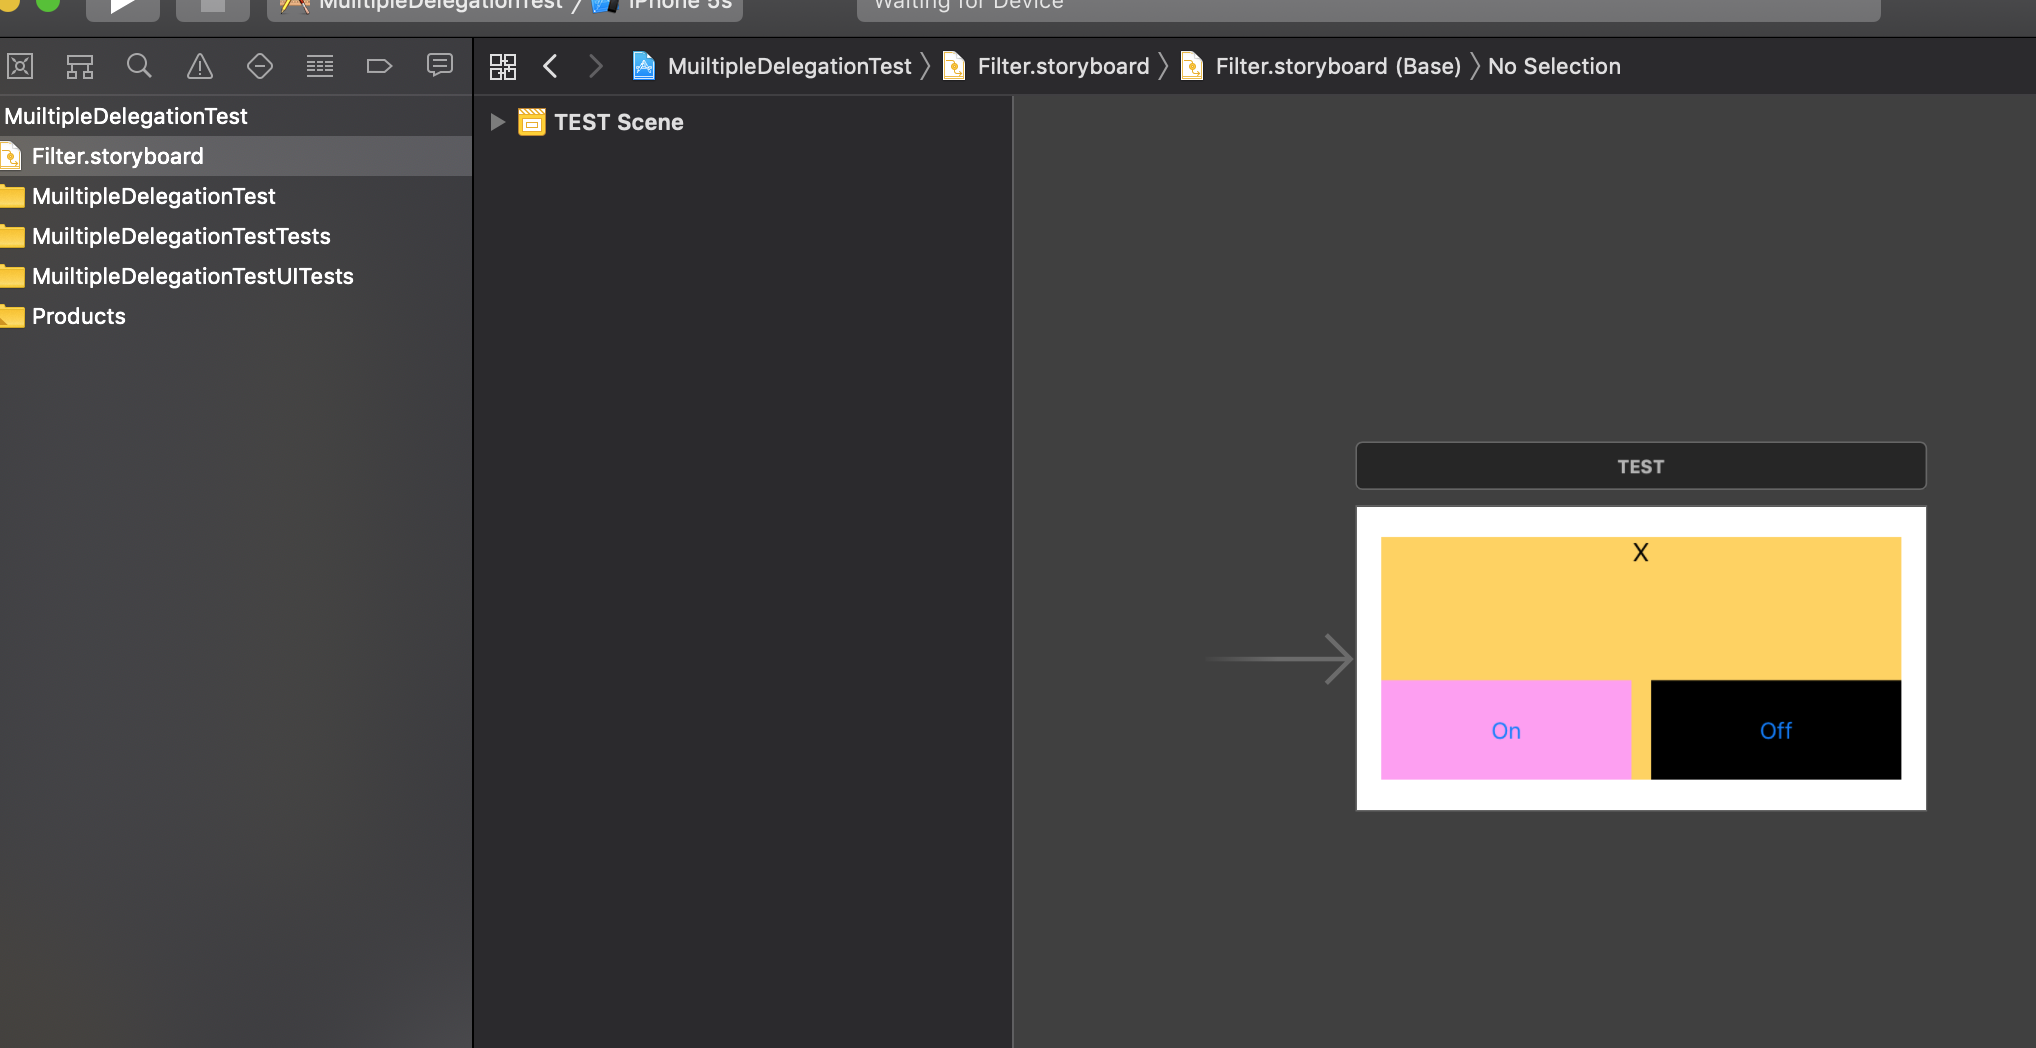Click the Waiting for Device activity display
Viewport: 2036px width, 1048px height.
coord(1368,6)
